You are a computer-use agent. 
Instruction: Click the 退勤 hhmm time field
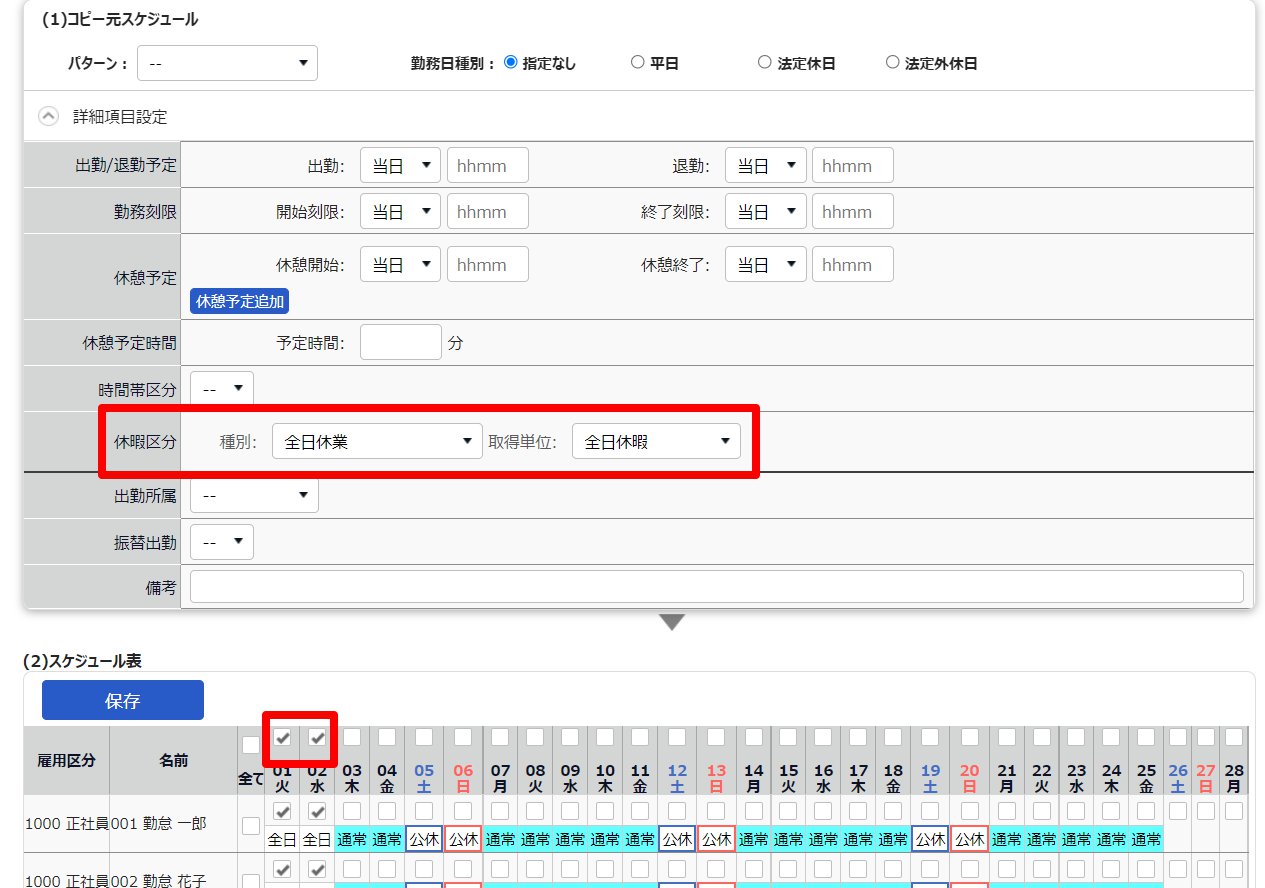[x=853, y=166]
